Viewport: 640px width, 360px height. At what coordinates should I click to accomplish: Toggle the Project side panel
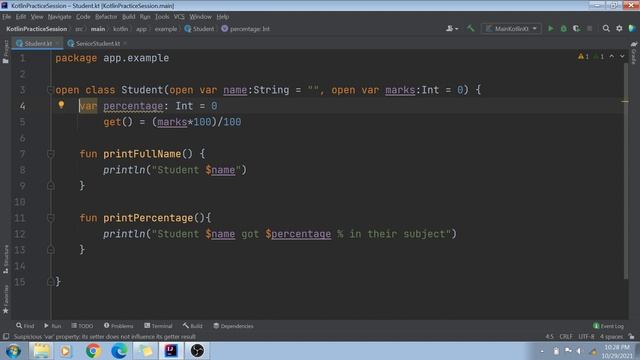pos(5,51)
